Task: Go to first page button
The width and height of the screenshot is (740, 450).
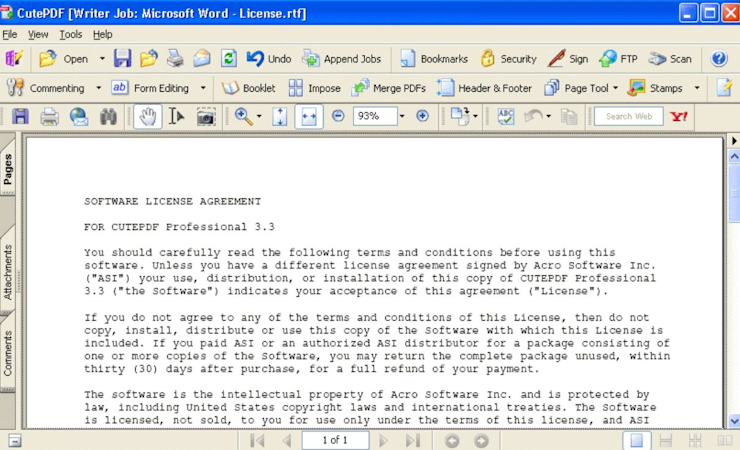Action: [x=257, y=441]
